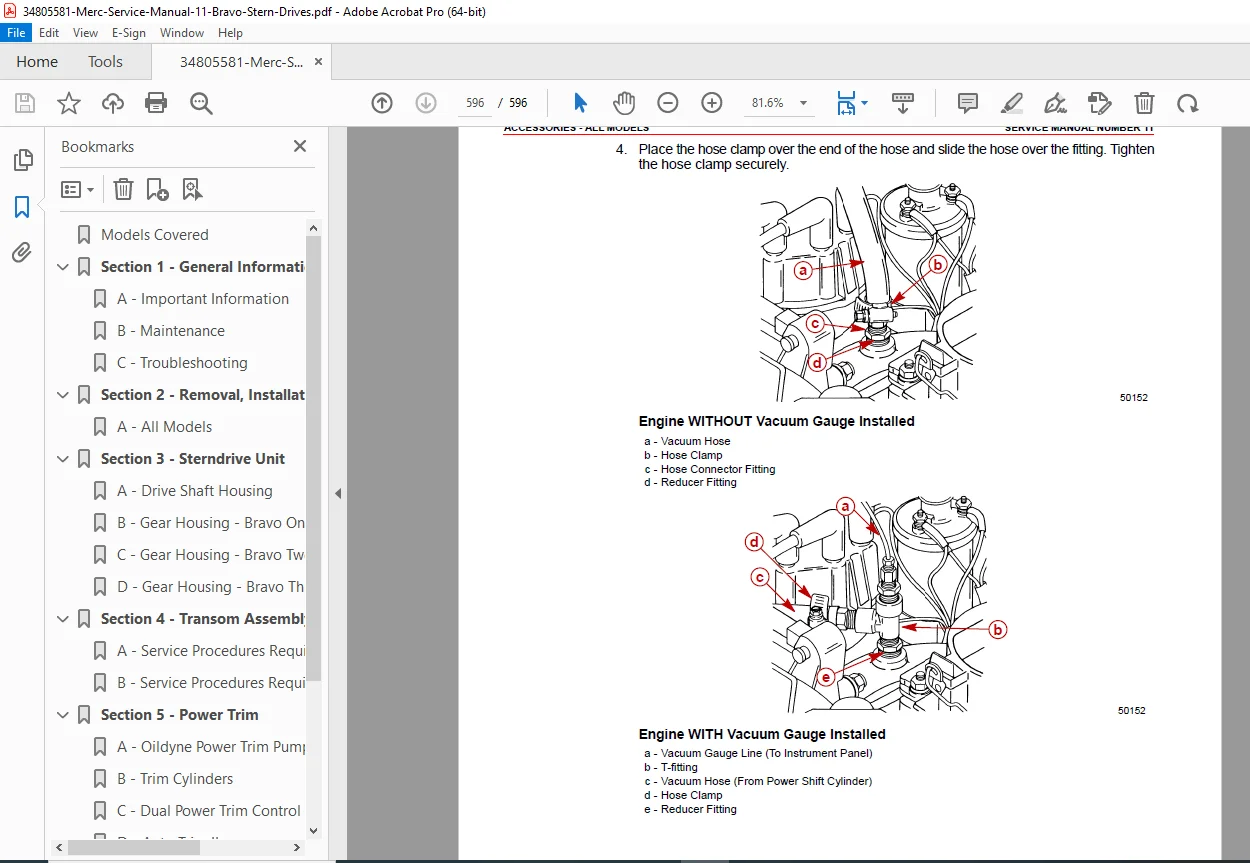Rotate page with circular arrow icon
Viewport: 1250px width, 863px height.
coord(1187,103)
